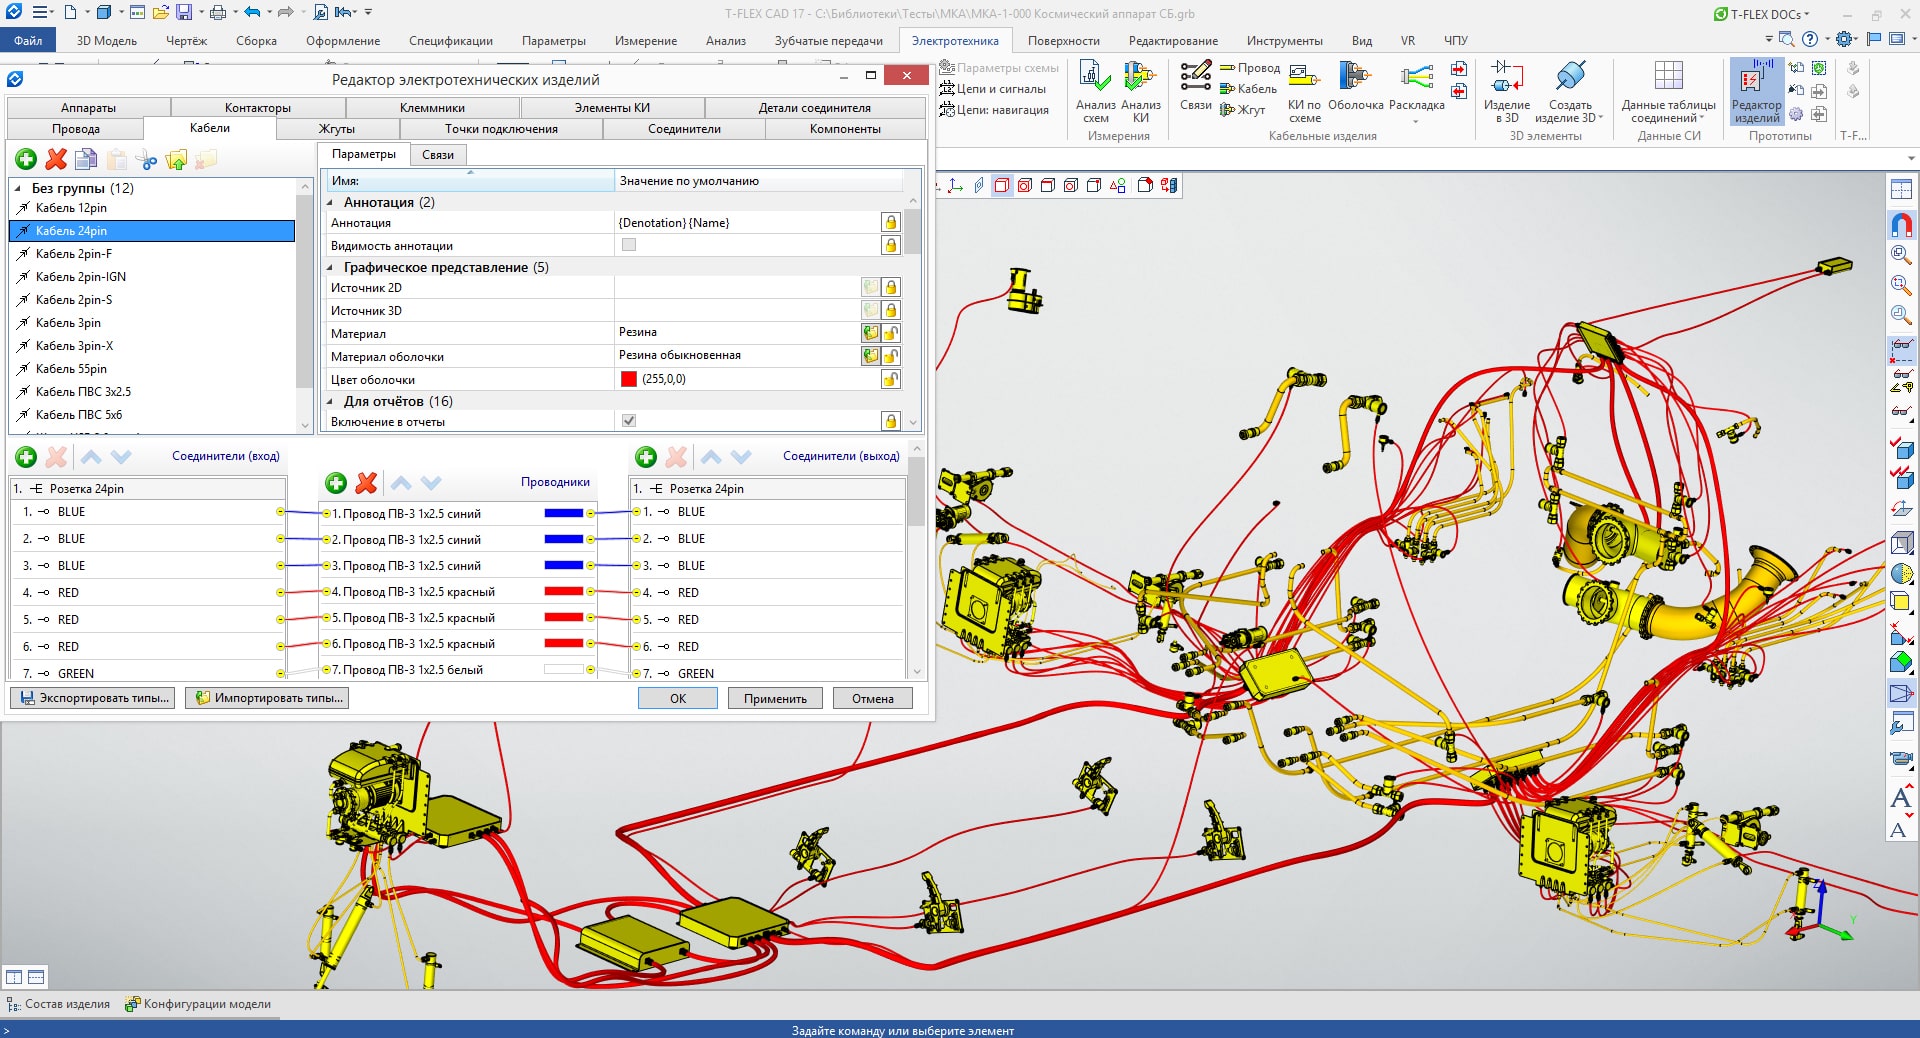Click the Анализ КИ ribbon icon
Screen dimensions: 1920x1038
click(1140, 92)
